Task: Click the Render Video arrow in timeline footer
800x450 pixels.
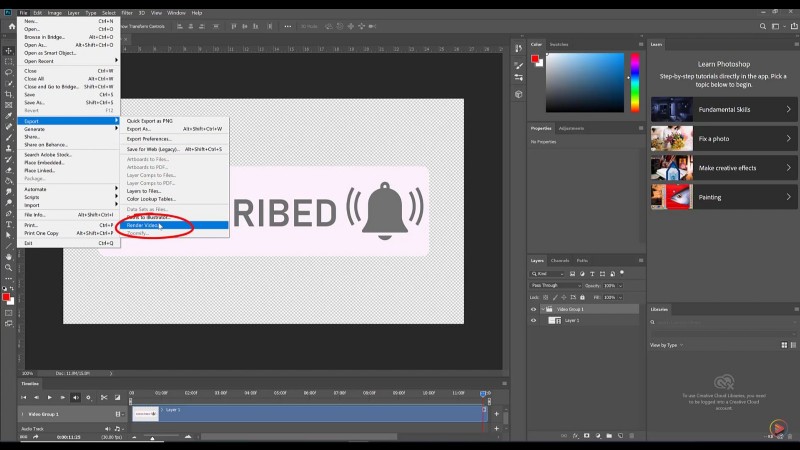Action: 36,437
